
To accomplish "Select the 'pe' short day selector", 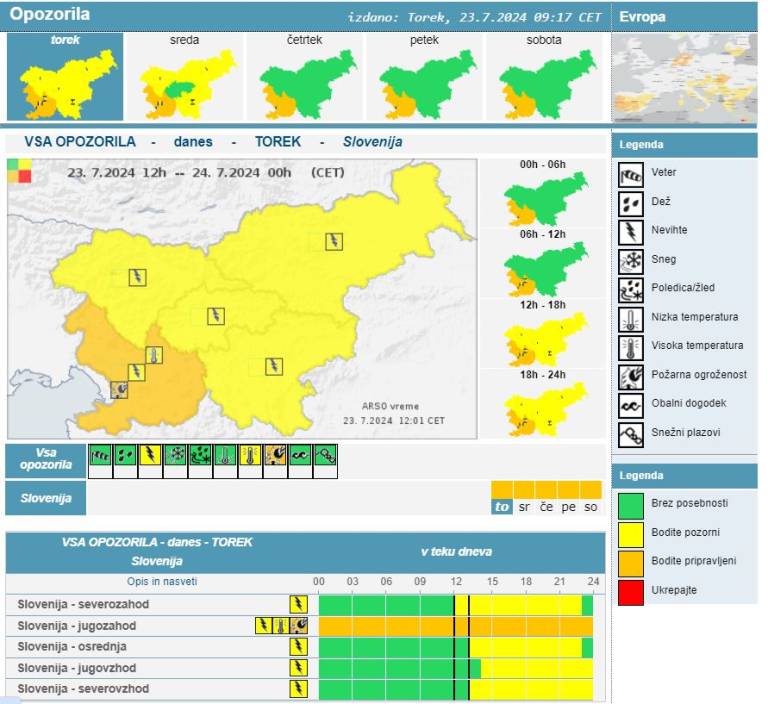I will coord(568,507).
